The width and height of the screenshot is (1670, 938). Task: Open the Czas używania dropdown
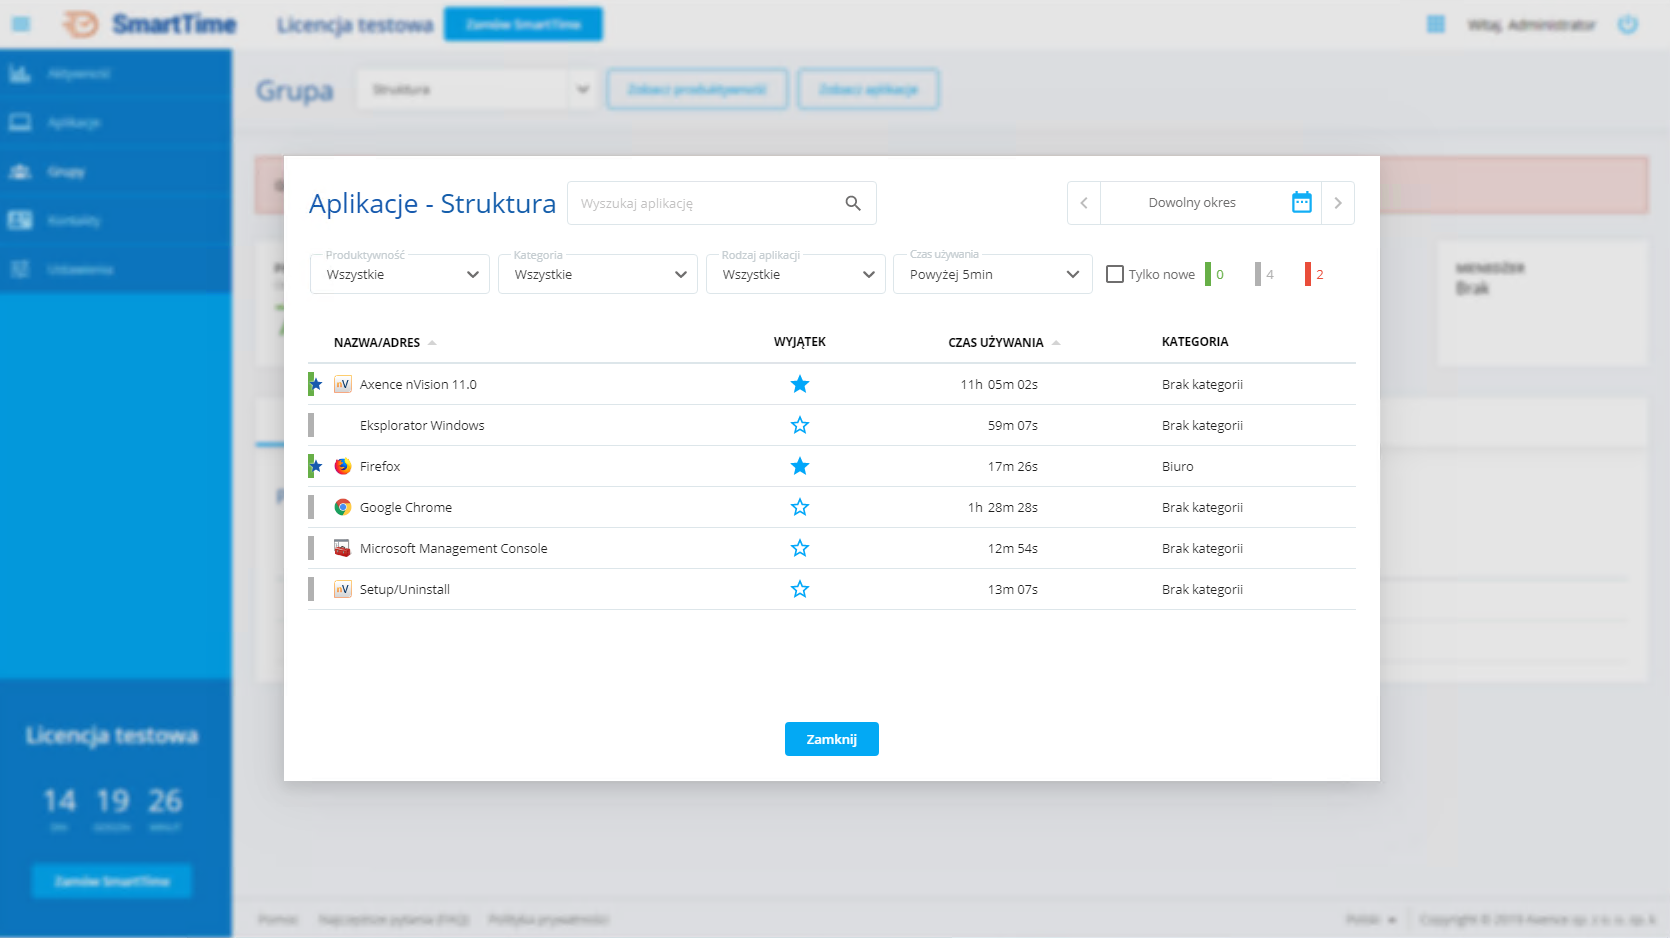click(x=993, y=274)
